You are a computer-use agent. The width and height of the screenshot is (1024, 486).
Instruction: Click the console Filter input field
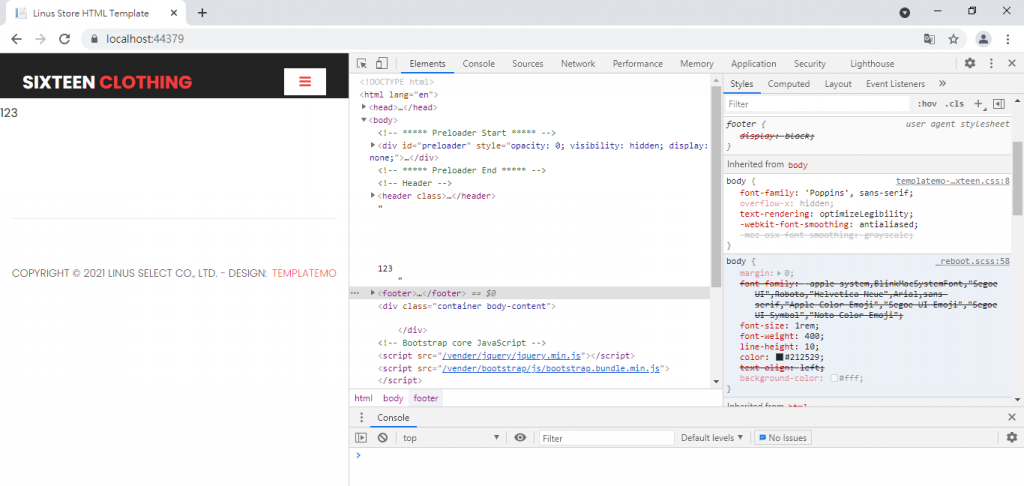coord(606,438)
